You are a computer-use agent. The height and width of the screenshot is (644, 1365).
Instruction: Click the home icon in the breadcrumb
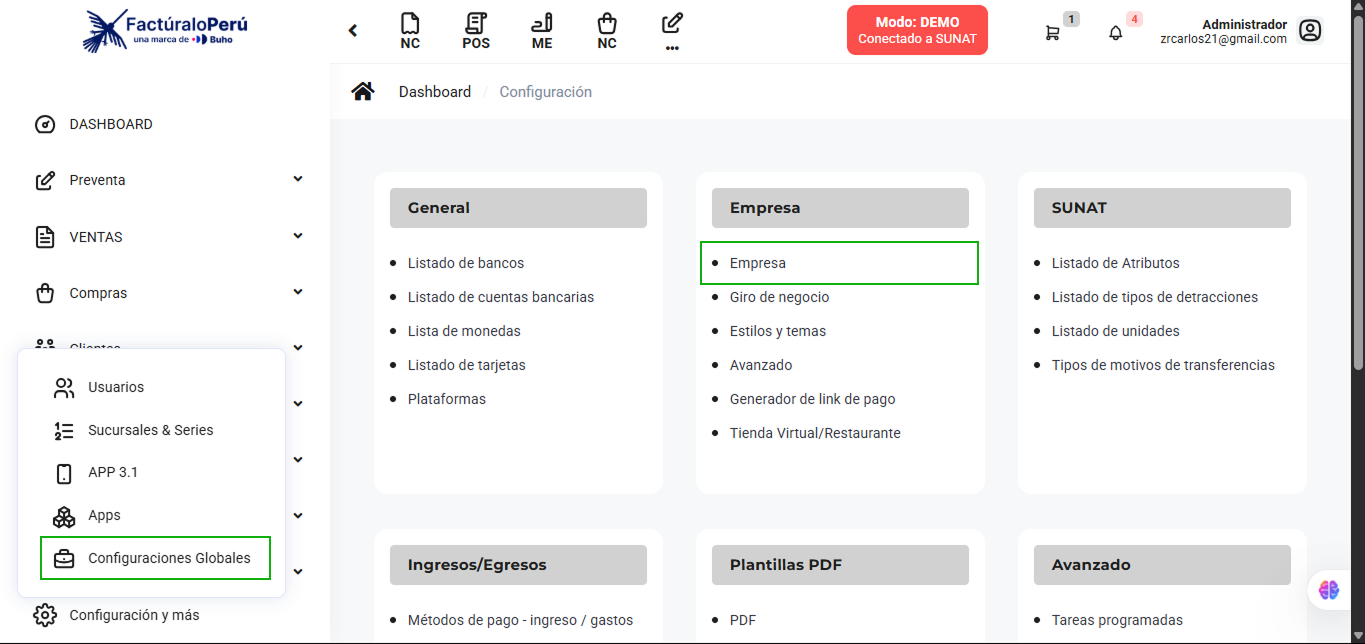tap(362, 90)
